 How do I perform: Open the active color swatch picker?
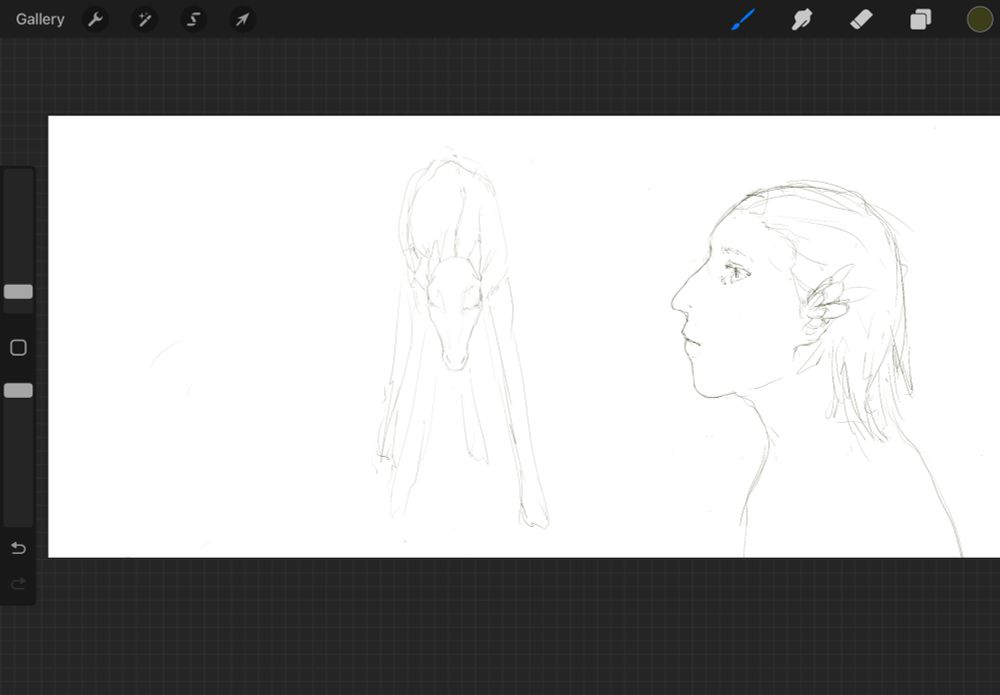(979, 19)
